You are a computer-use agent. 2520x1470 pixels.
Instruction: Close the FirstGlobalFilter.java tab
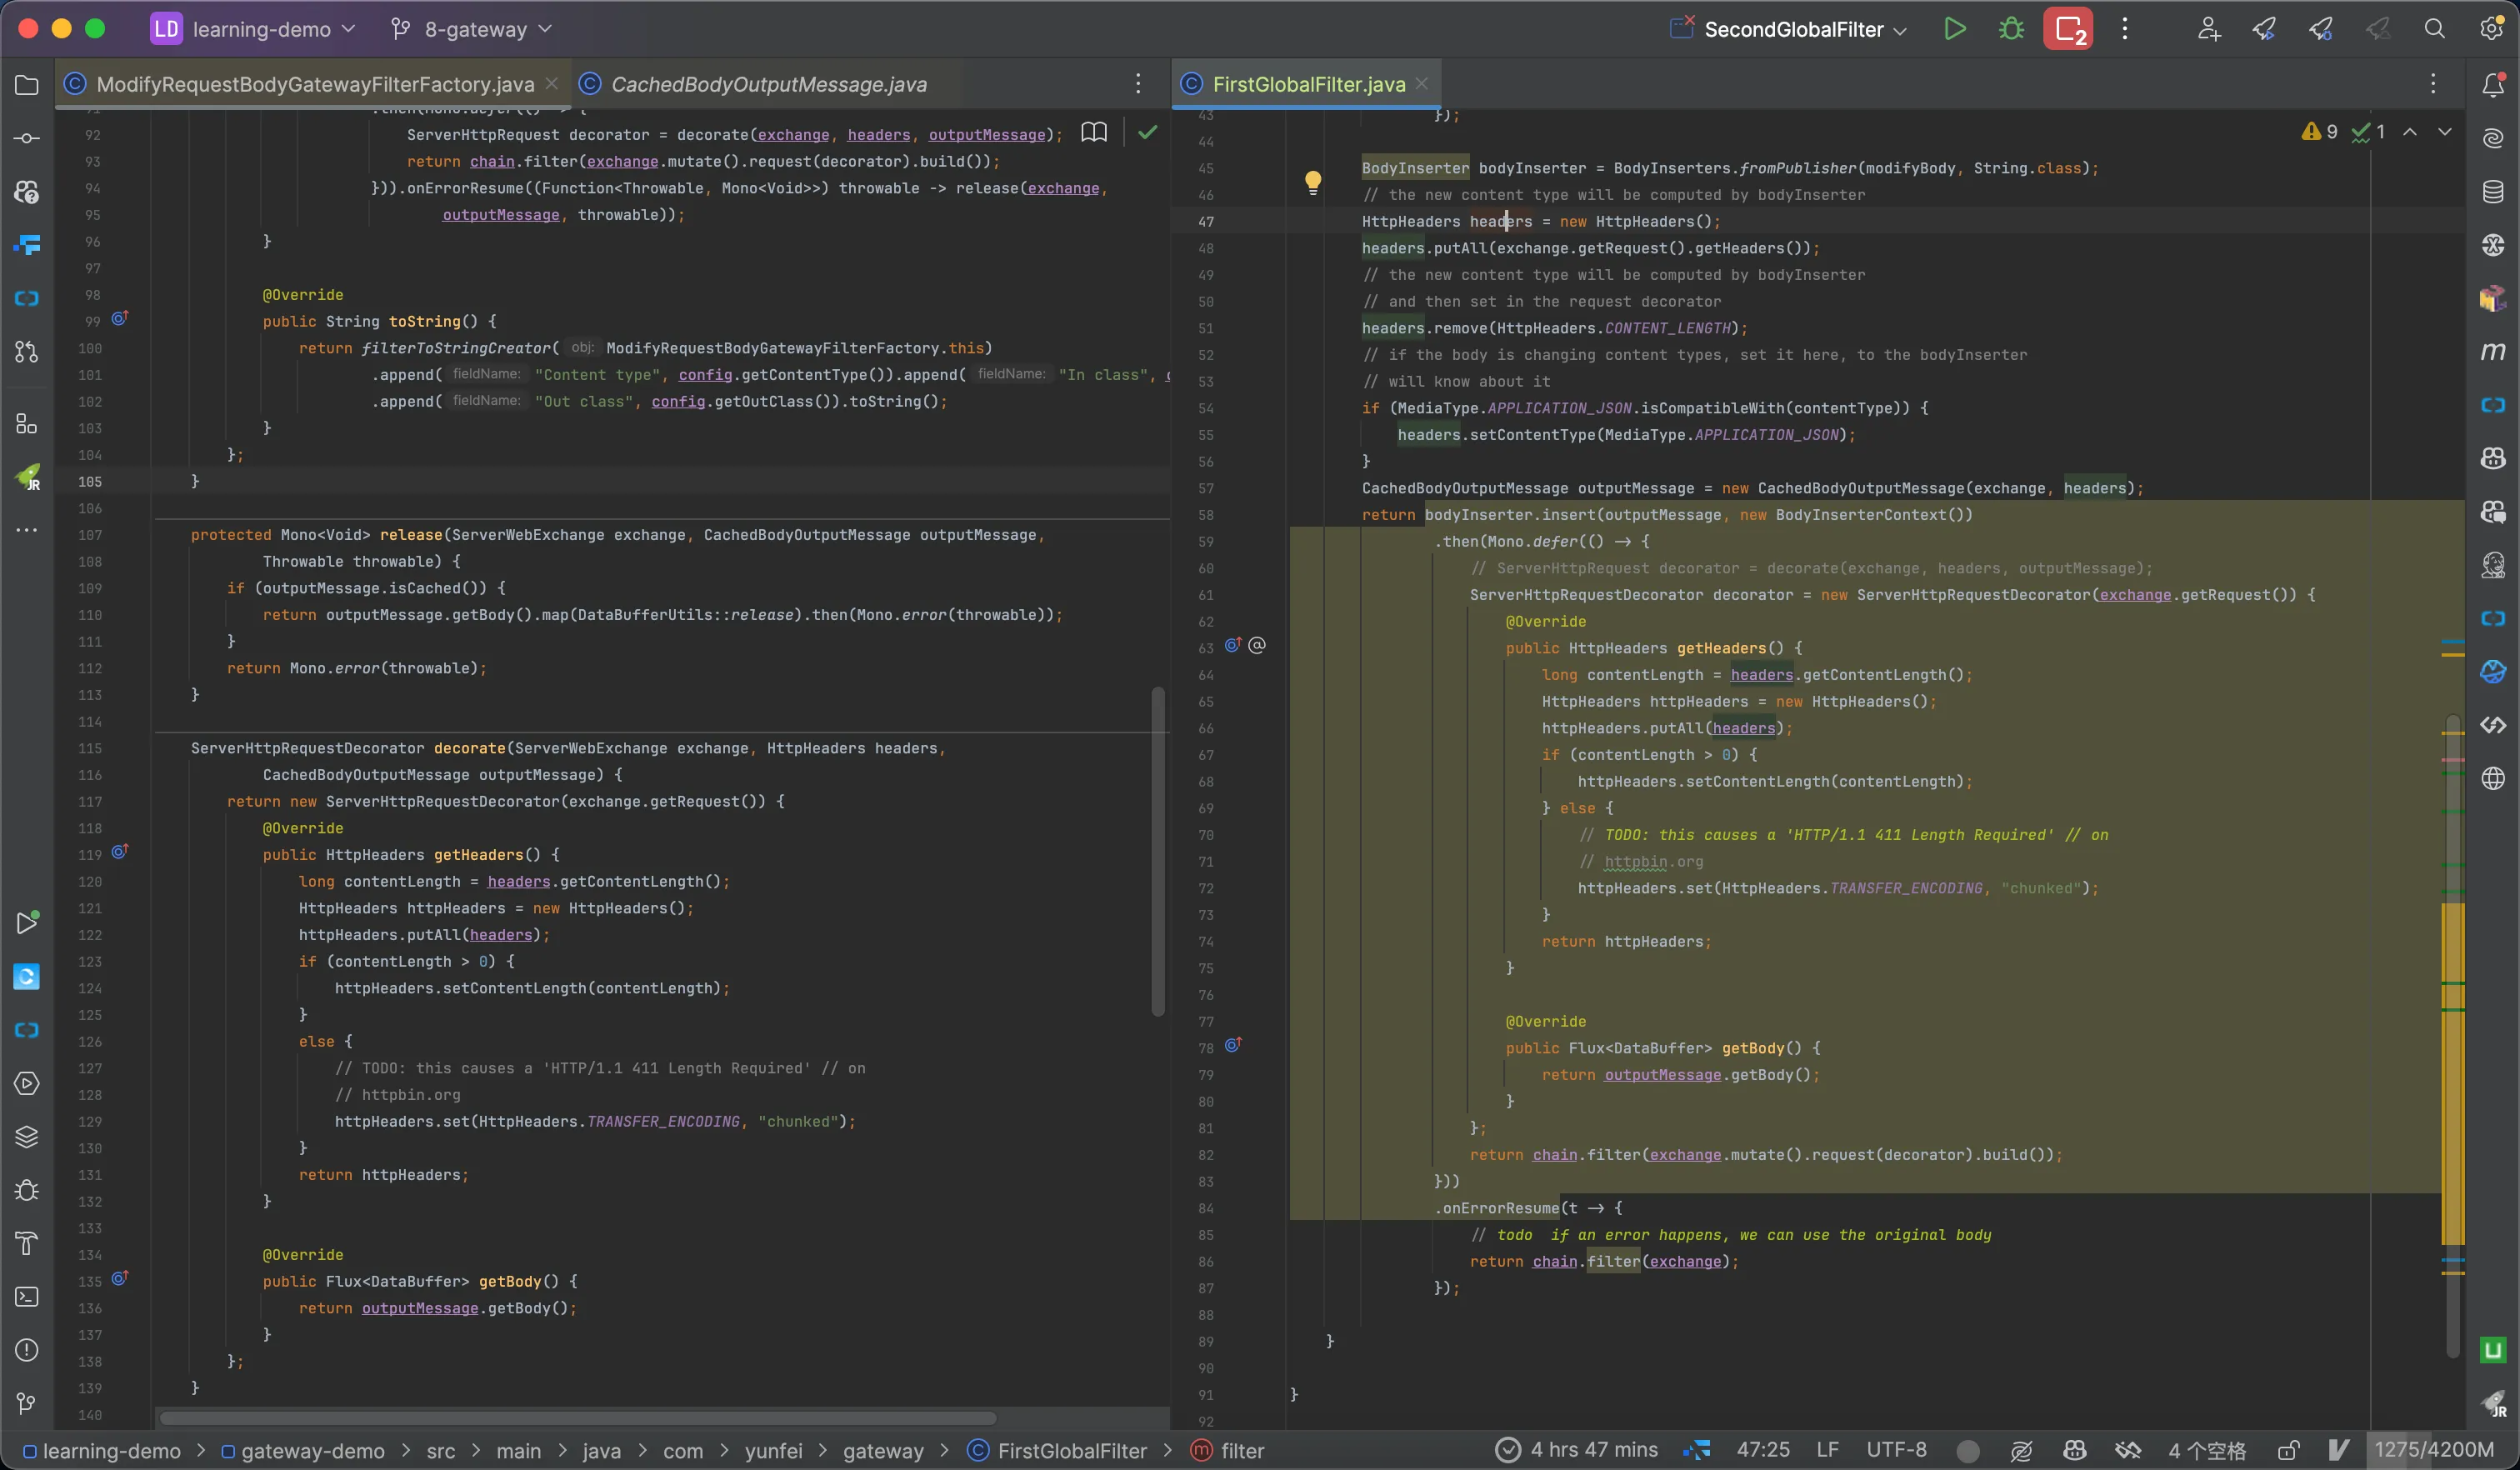[x=1422, y=84]
